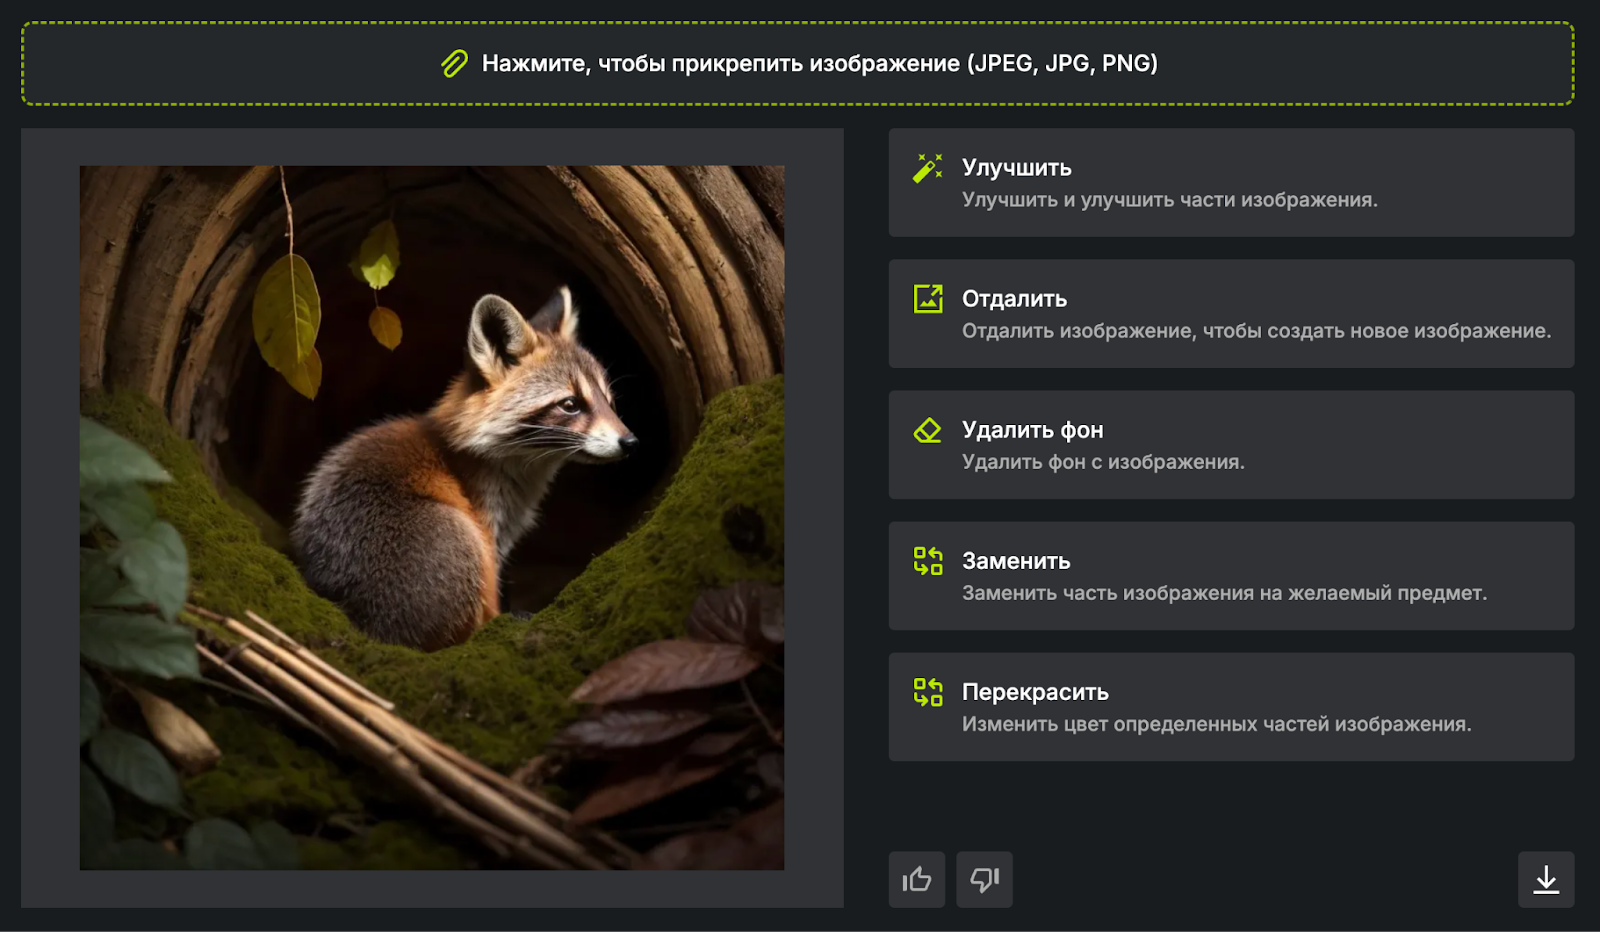Click description 'Заменить часть изображения на желаемый предмет.'
1600x932 pixels.
[x=1224, y=593]
